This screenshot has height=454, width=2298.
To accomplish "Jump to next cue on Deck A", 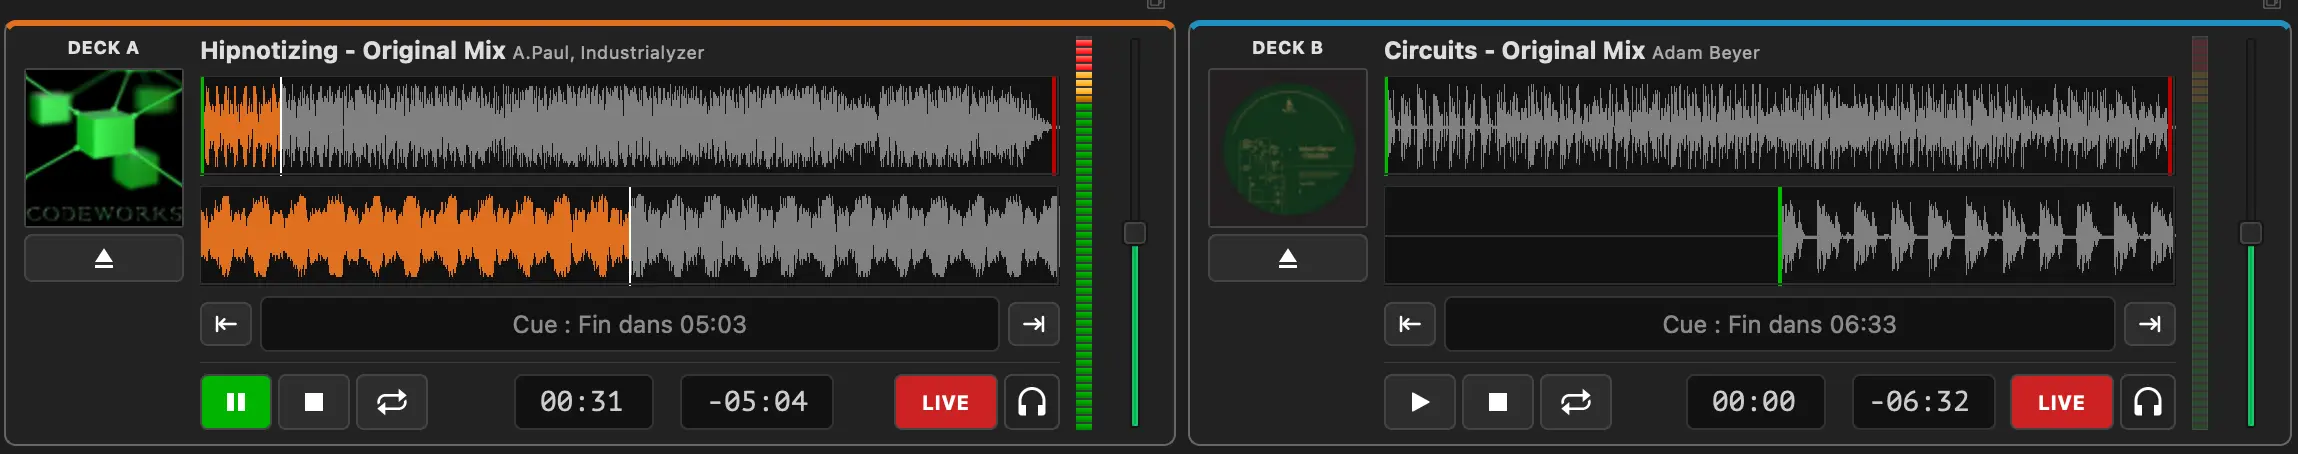I will click(x=1034, y=324).
